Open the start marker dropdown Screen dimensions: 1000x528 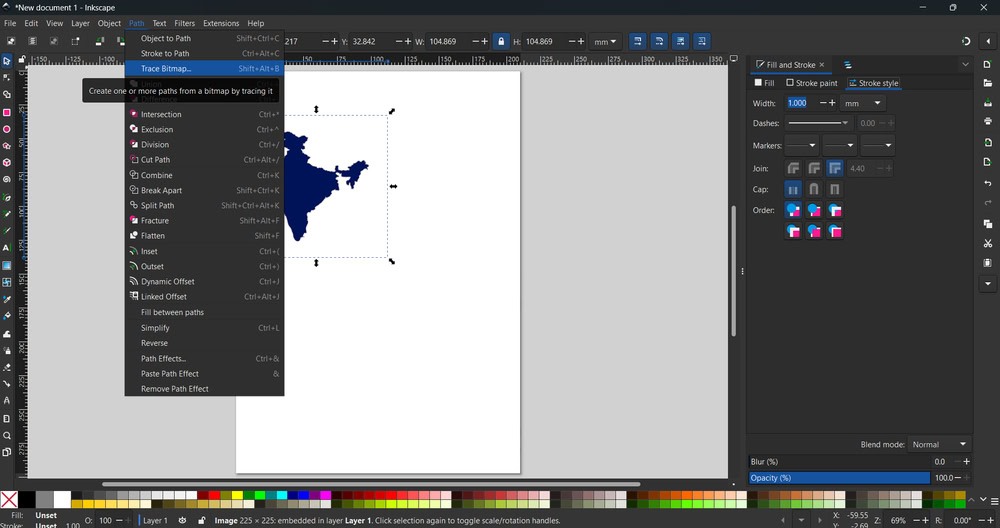[x=801, y=145]
